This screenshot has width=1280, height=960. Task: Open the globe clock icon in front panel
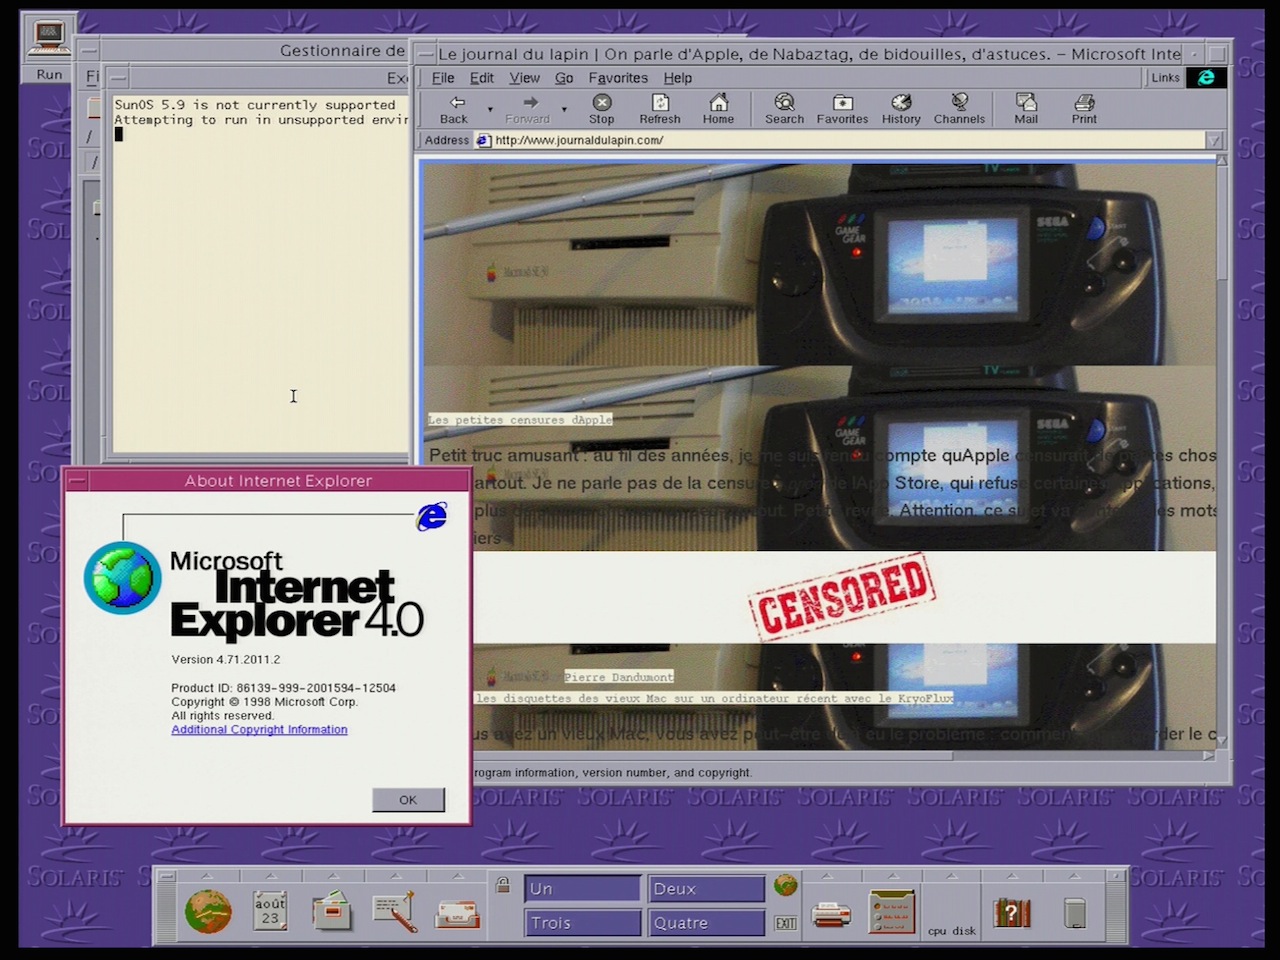coord(208,911)
